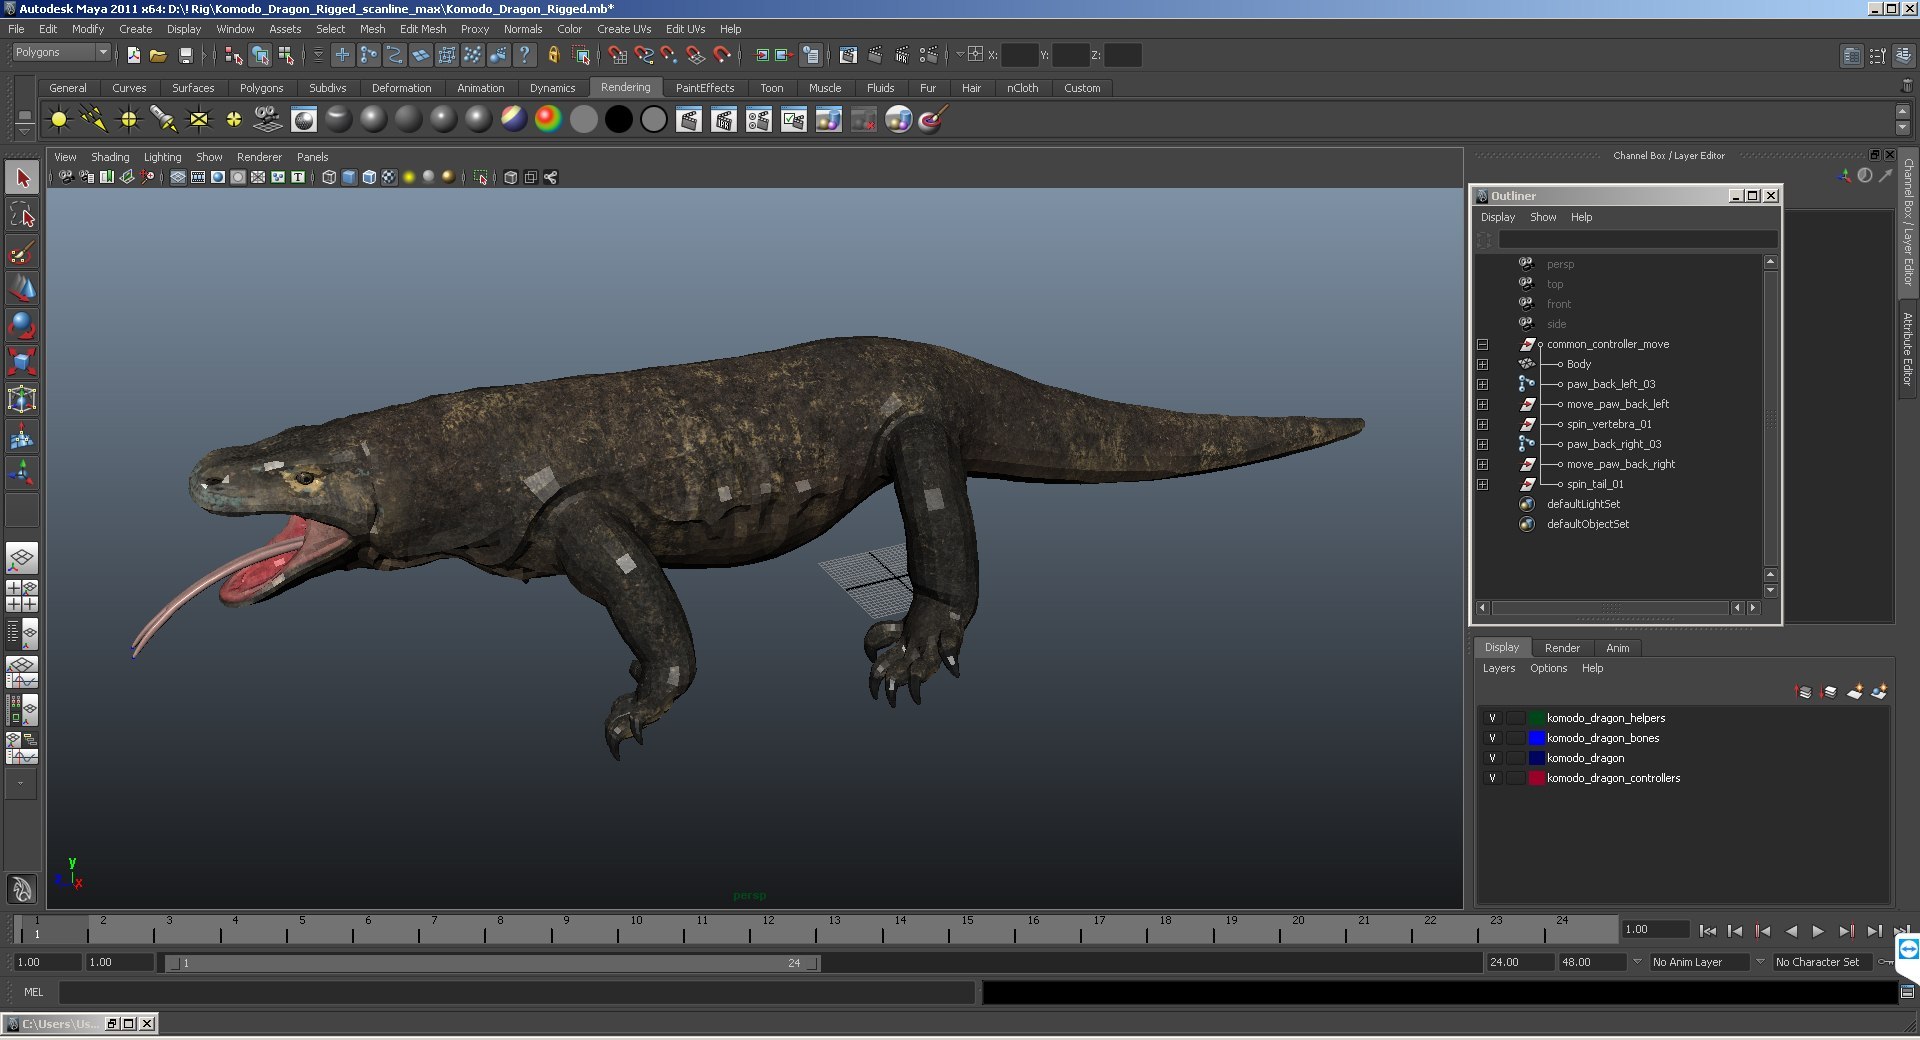The height and width of the screenshot is (1040, 1920).
Task: Toggle display type box of komodo_dragon_bones layer
Action: [x=1515, y=738]
